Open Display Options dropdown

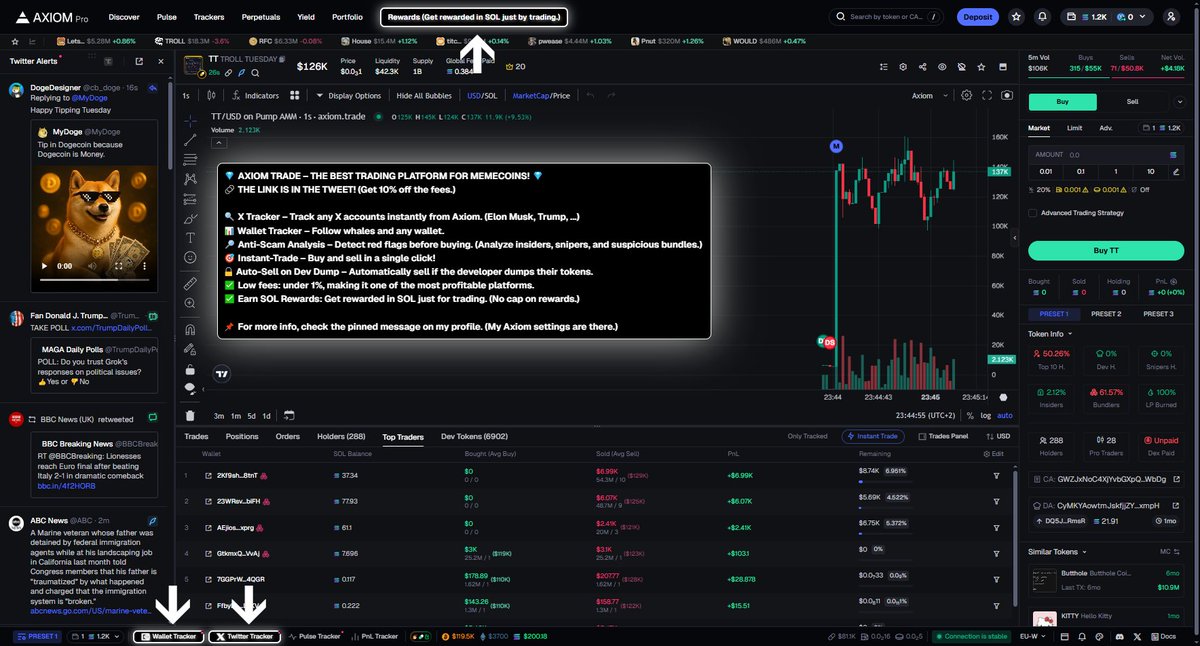[347, 96]
